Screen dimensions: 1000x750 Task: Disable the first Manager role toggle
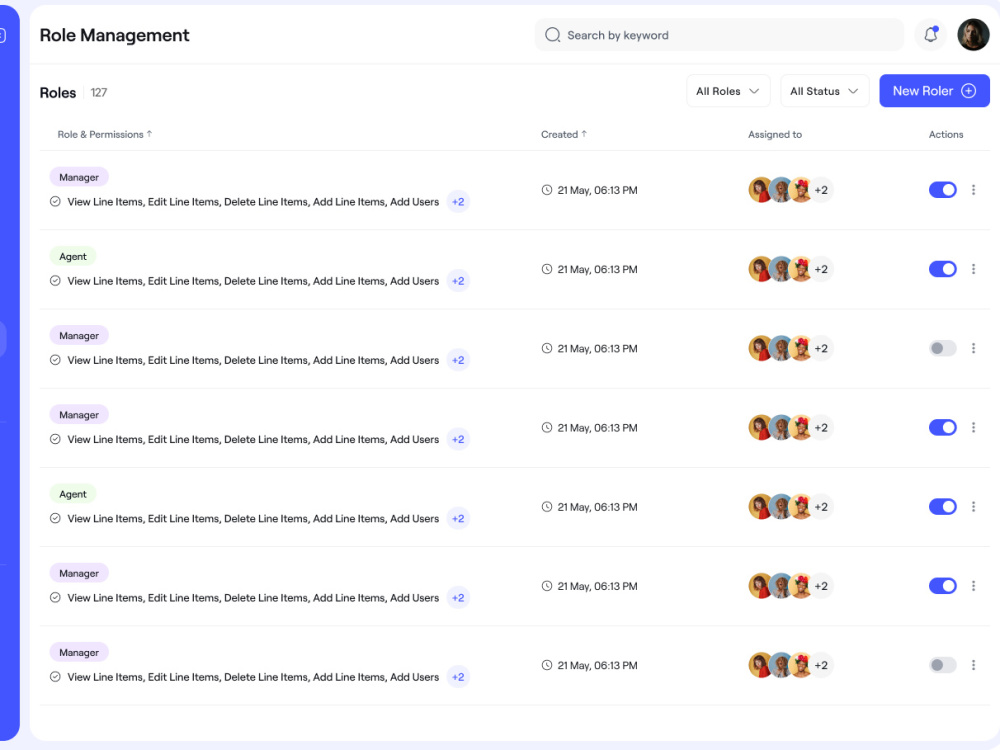[943, 189]
